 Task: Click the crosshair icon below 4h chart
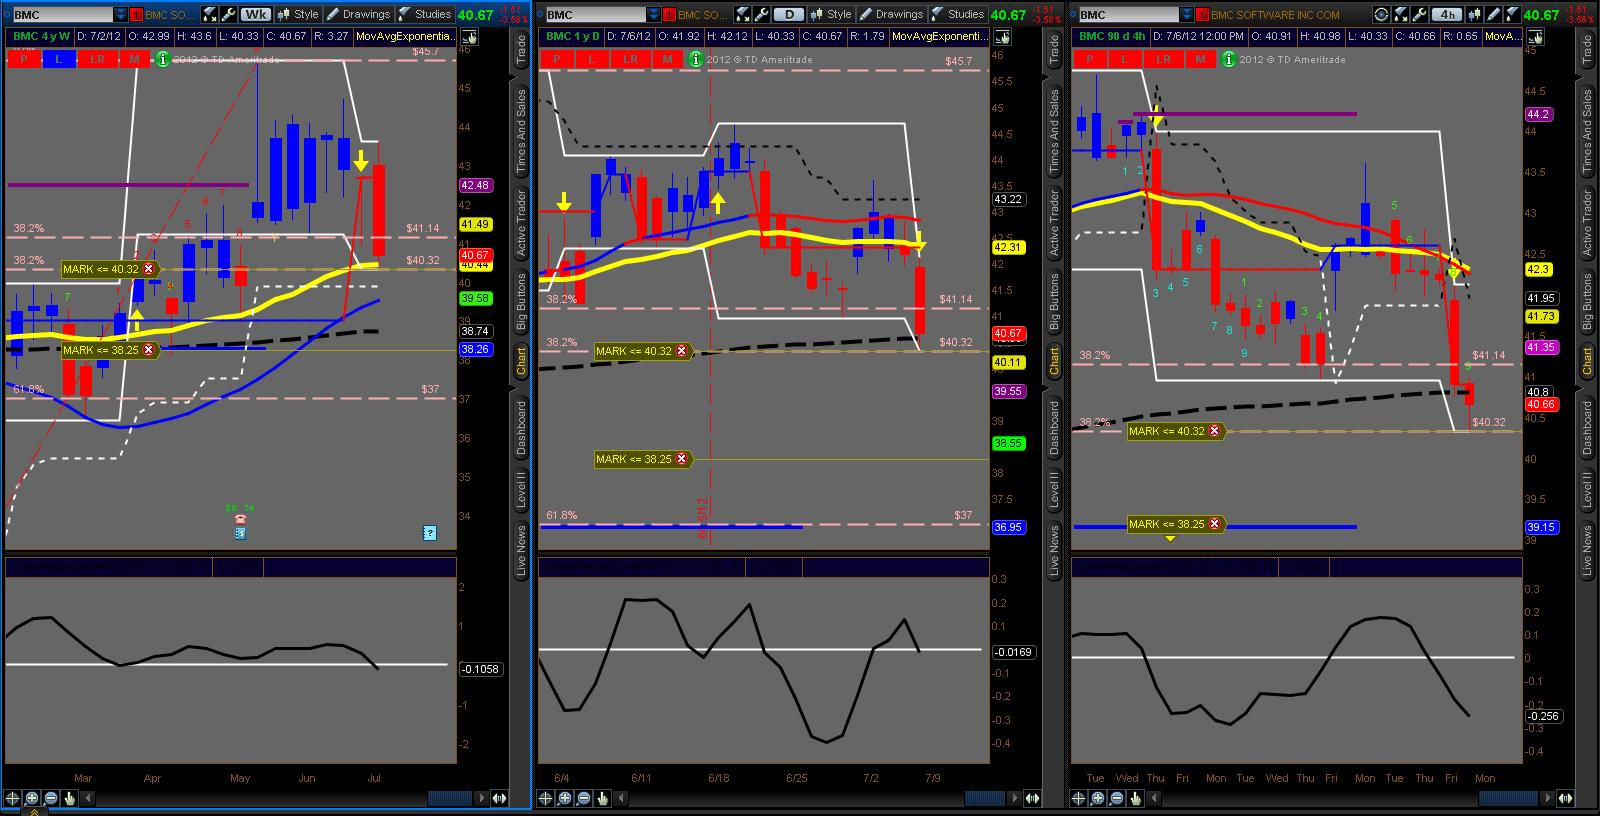pyautogui.click(x=1078, y=798)
